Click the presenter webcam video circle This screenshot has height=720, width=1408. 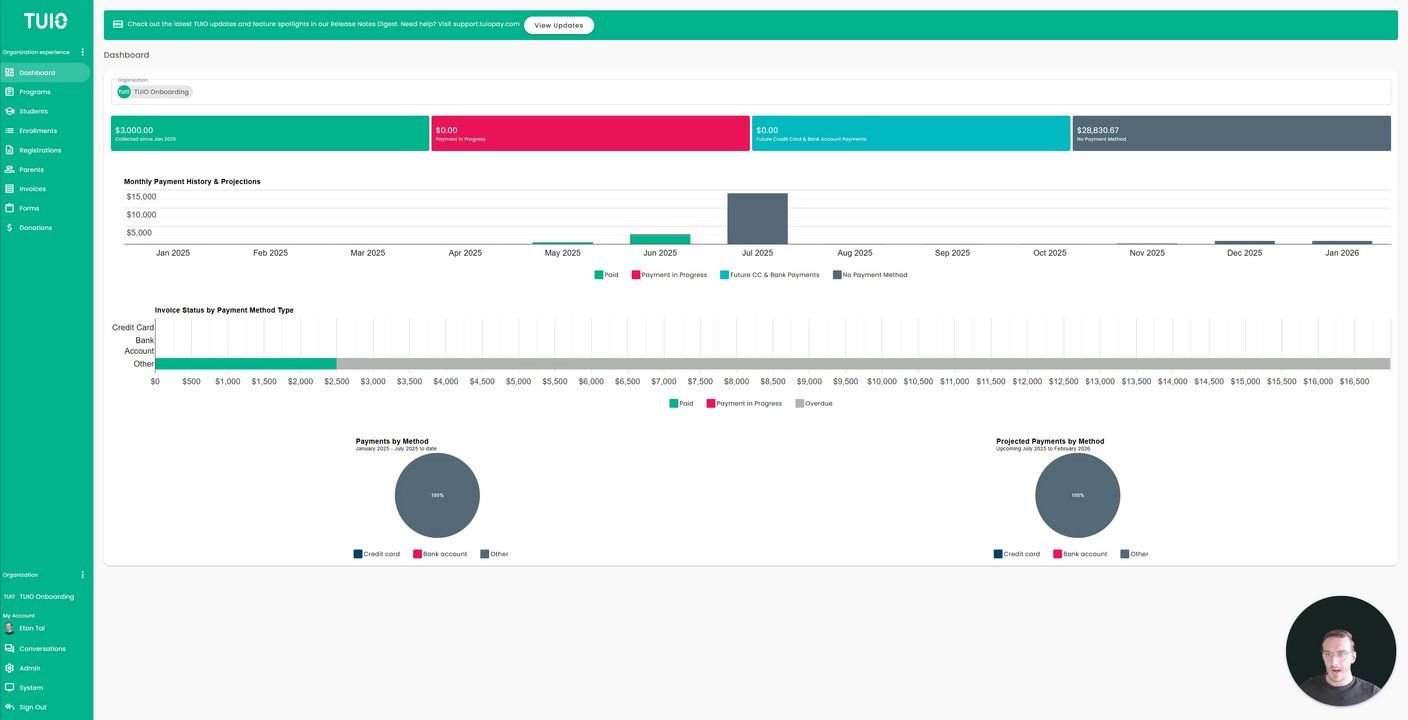pyautogui.click(x=1340, y=651)
